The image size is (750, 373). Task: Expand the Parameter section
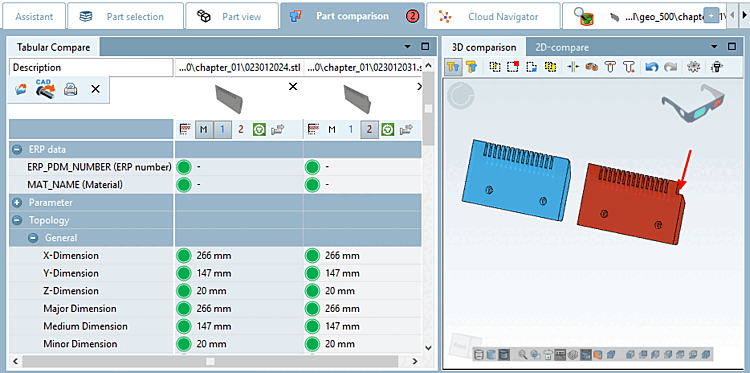pos(17,202)
